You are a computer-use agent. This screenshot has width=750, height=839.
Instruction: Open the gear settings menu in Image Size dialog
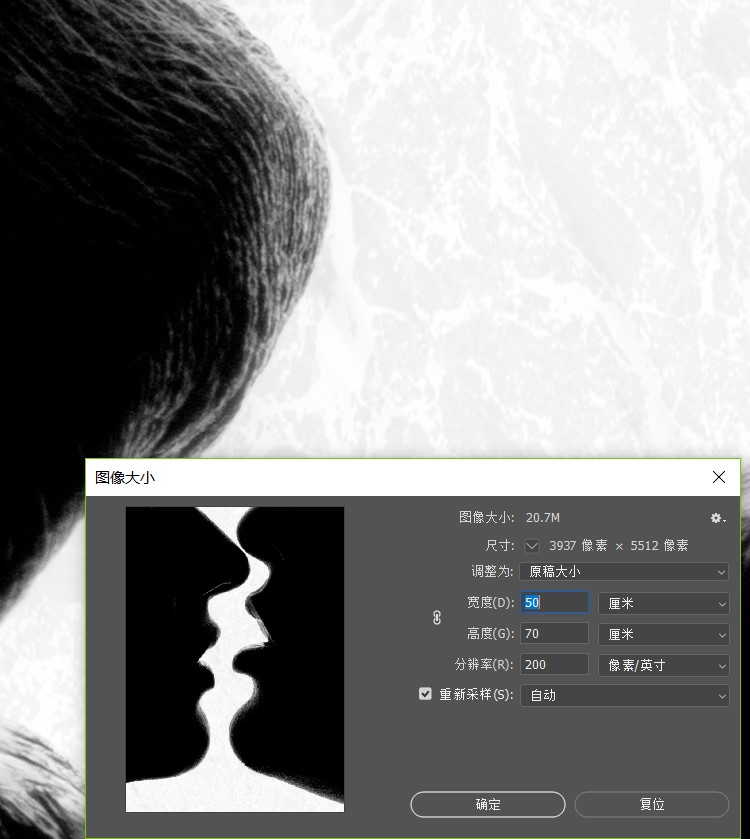[717, 518]
